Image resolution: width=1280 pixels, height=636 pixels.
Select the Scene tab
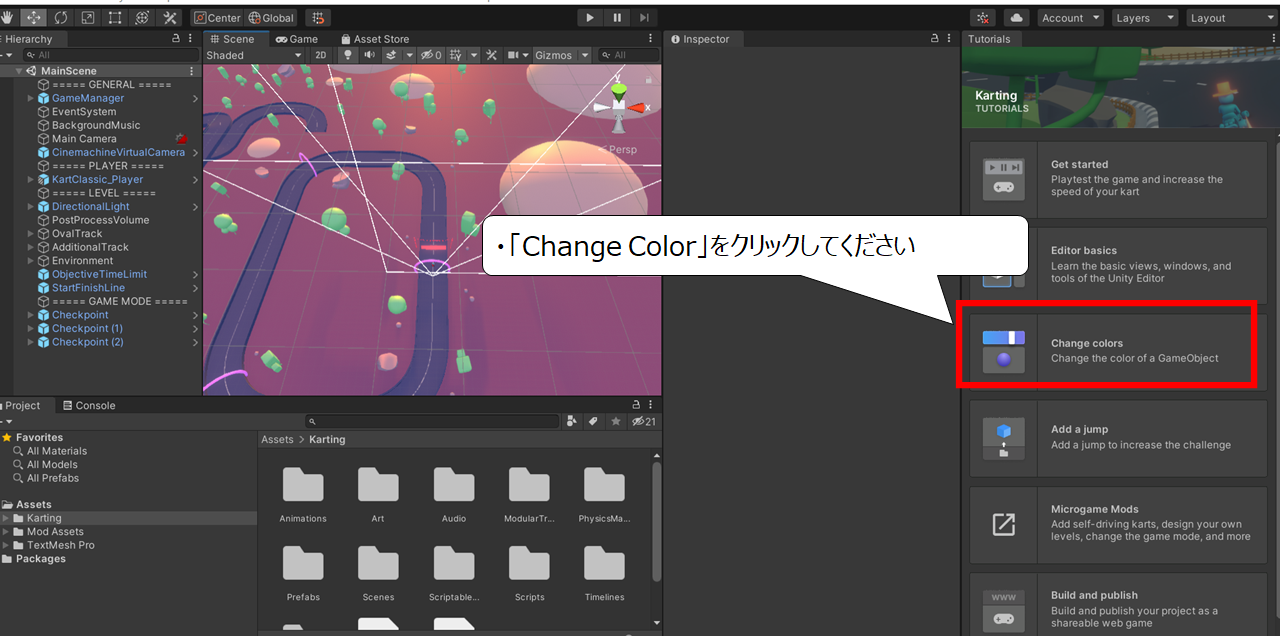pos(237,39)
